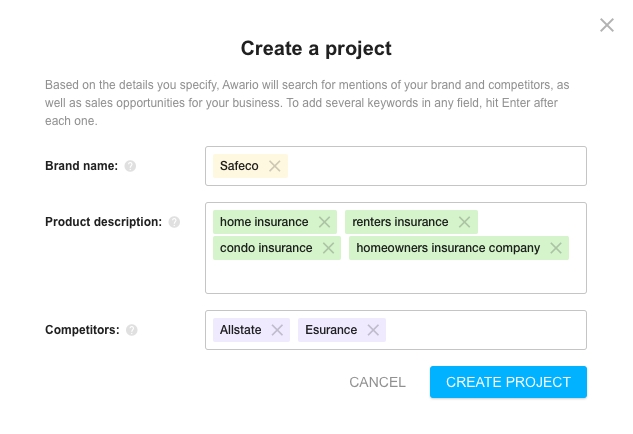Screen dimensions: 633x434
Task: Remove the Safeco brand tag
Action: coord(275,166)
